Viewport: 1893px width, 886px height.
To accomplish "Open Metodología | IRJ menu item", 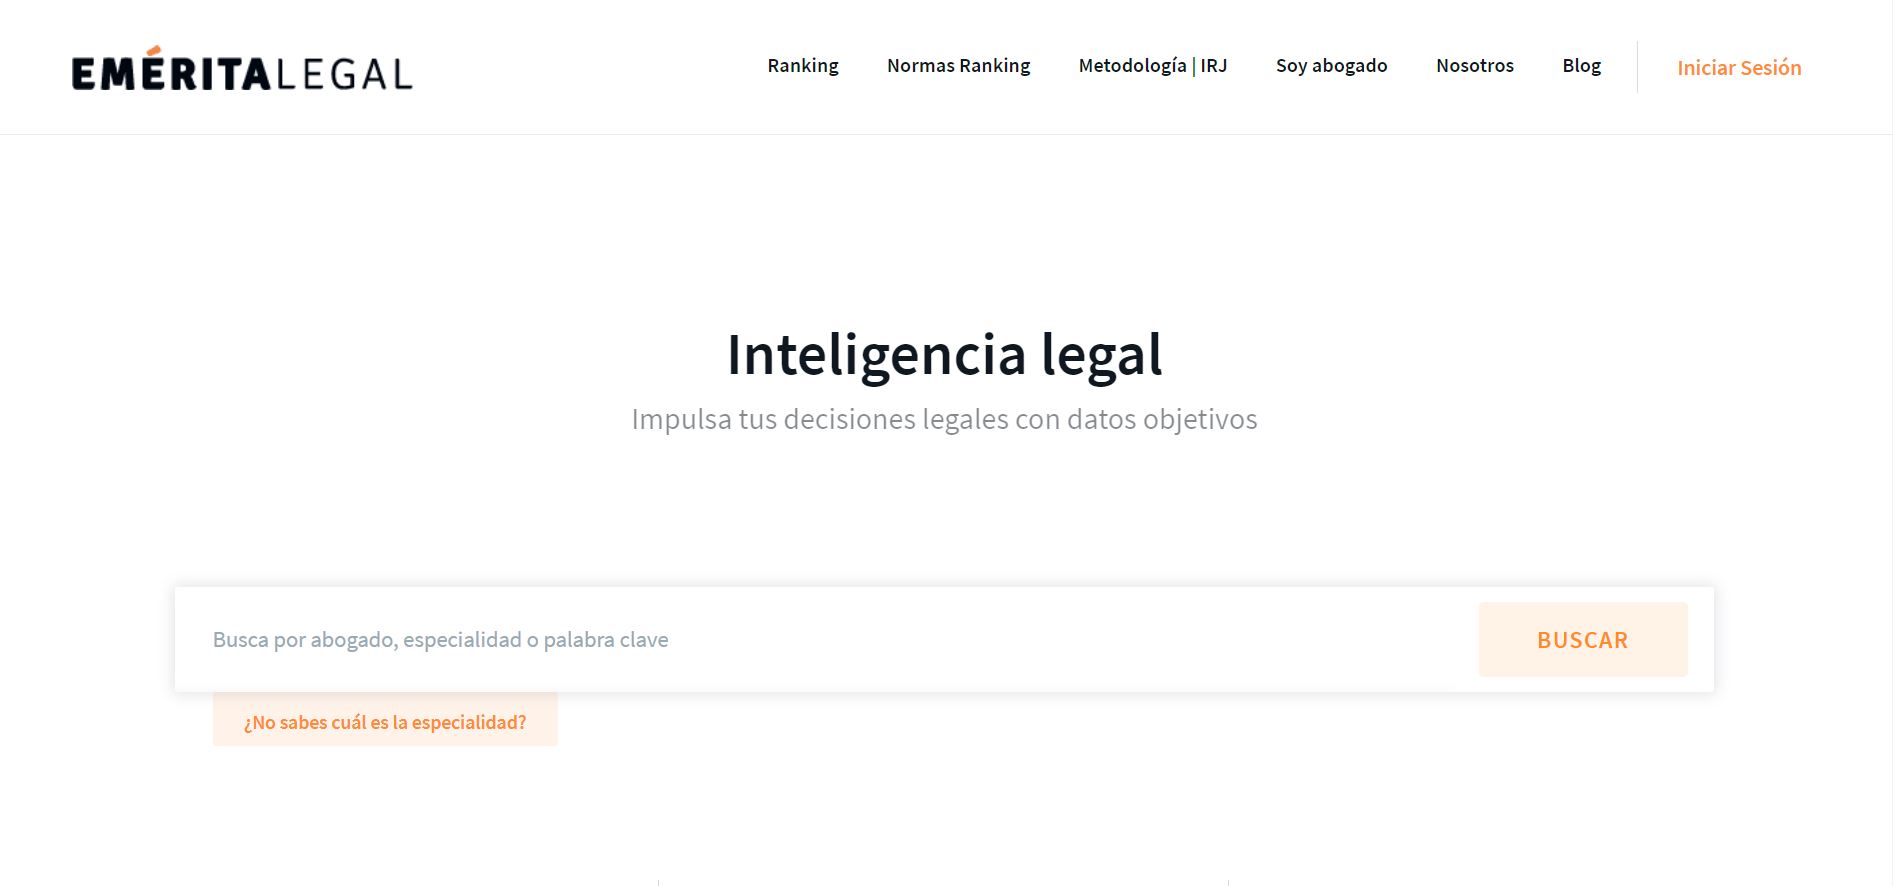I will click(x=1152, y=66).
